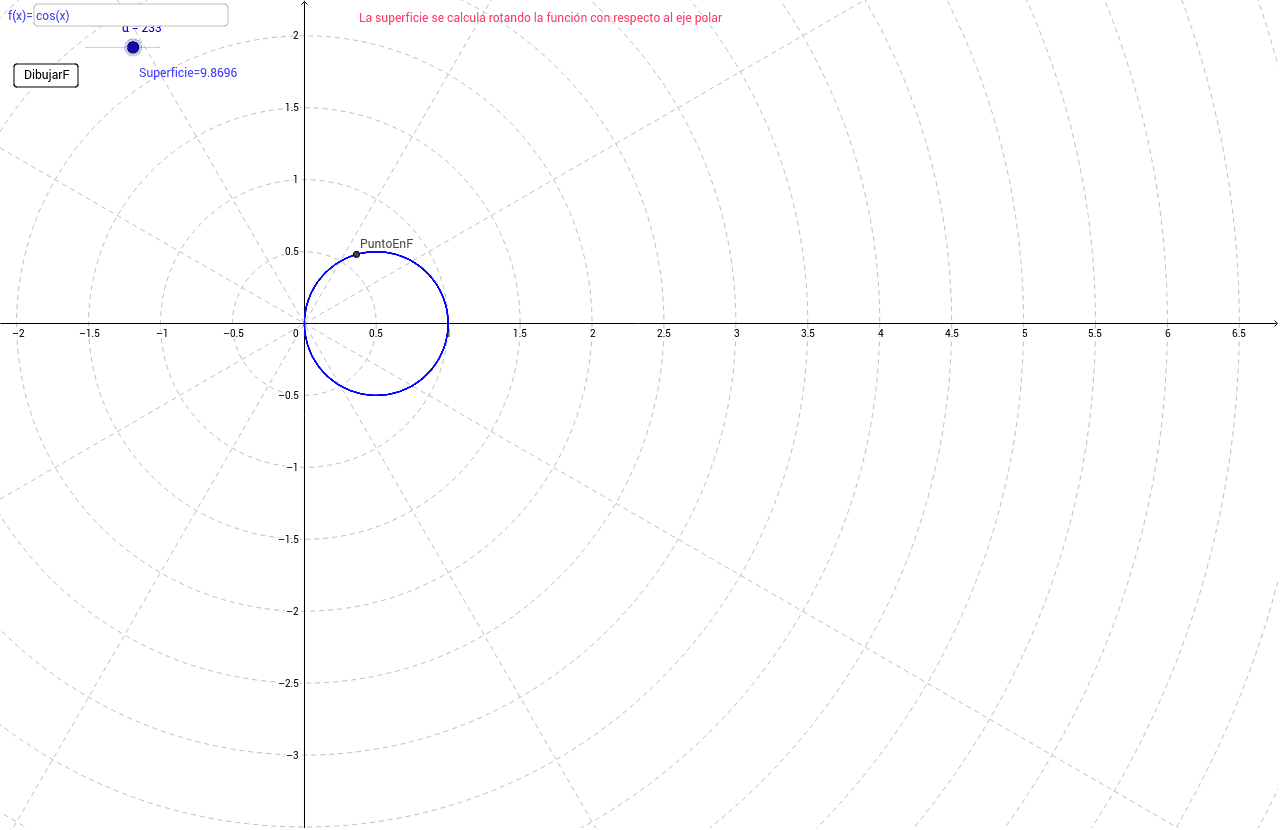Viewport: 1280px width, 830px height.
Task: Click the f(x)= label
Action: click(x=20, y=15)
